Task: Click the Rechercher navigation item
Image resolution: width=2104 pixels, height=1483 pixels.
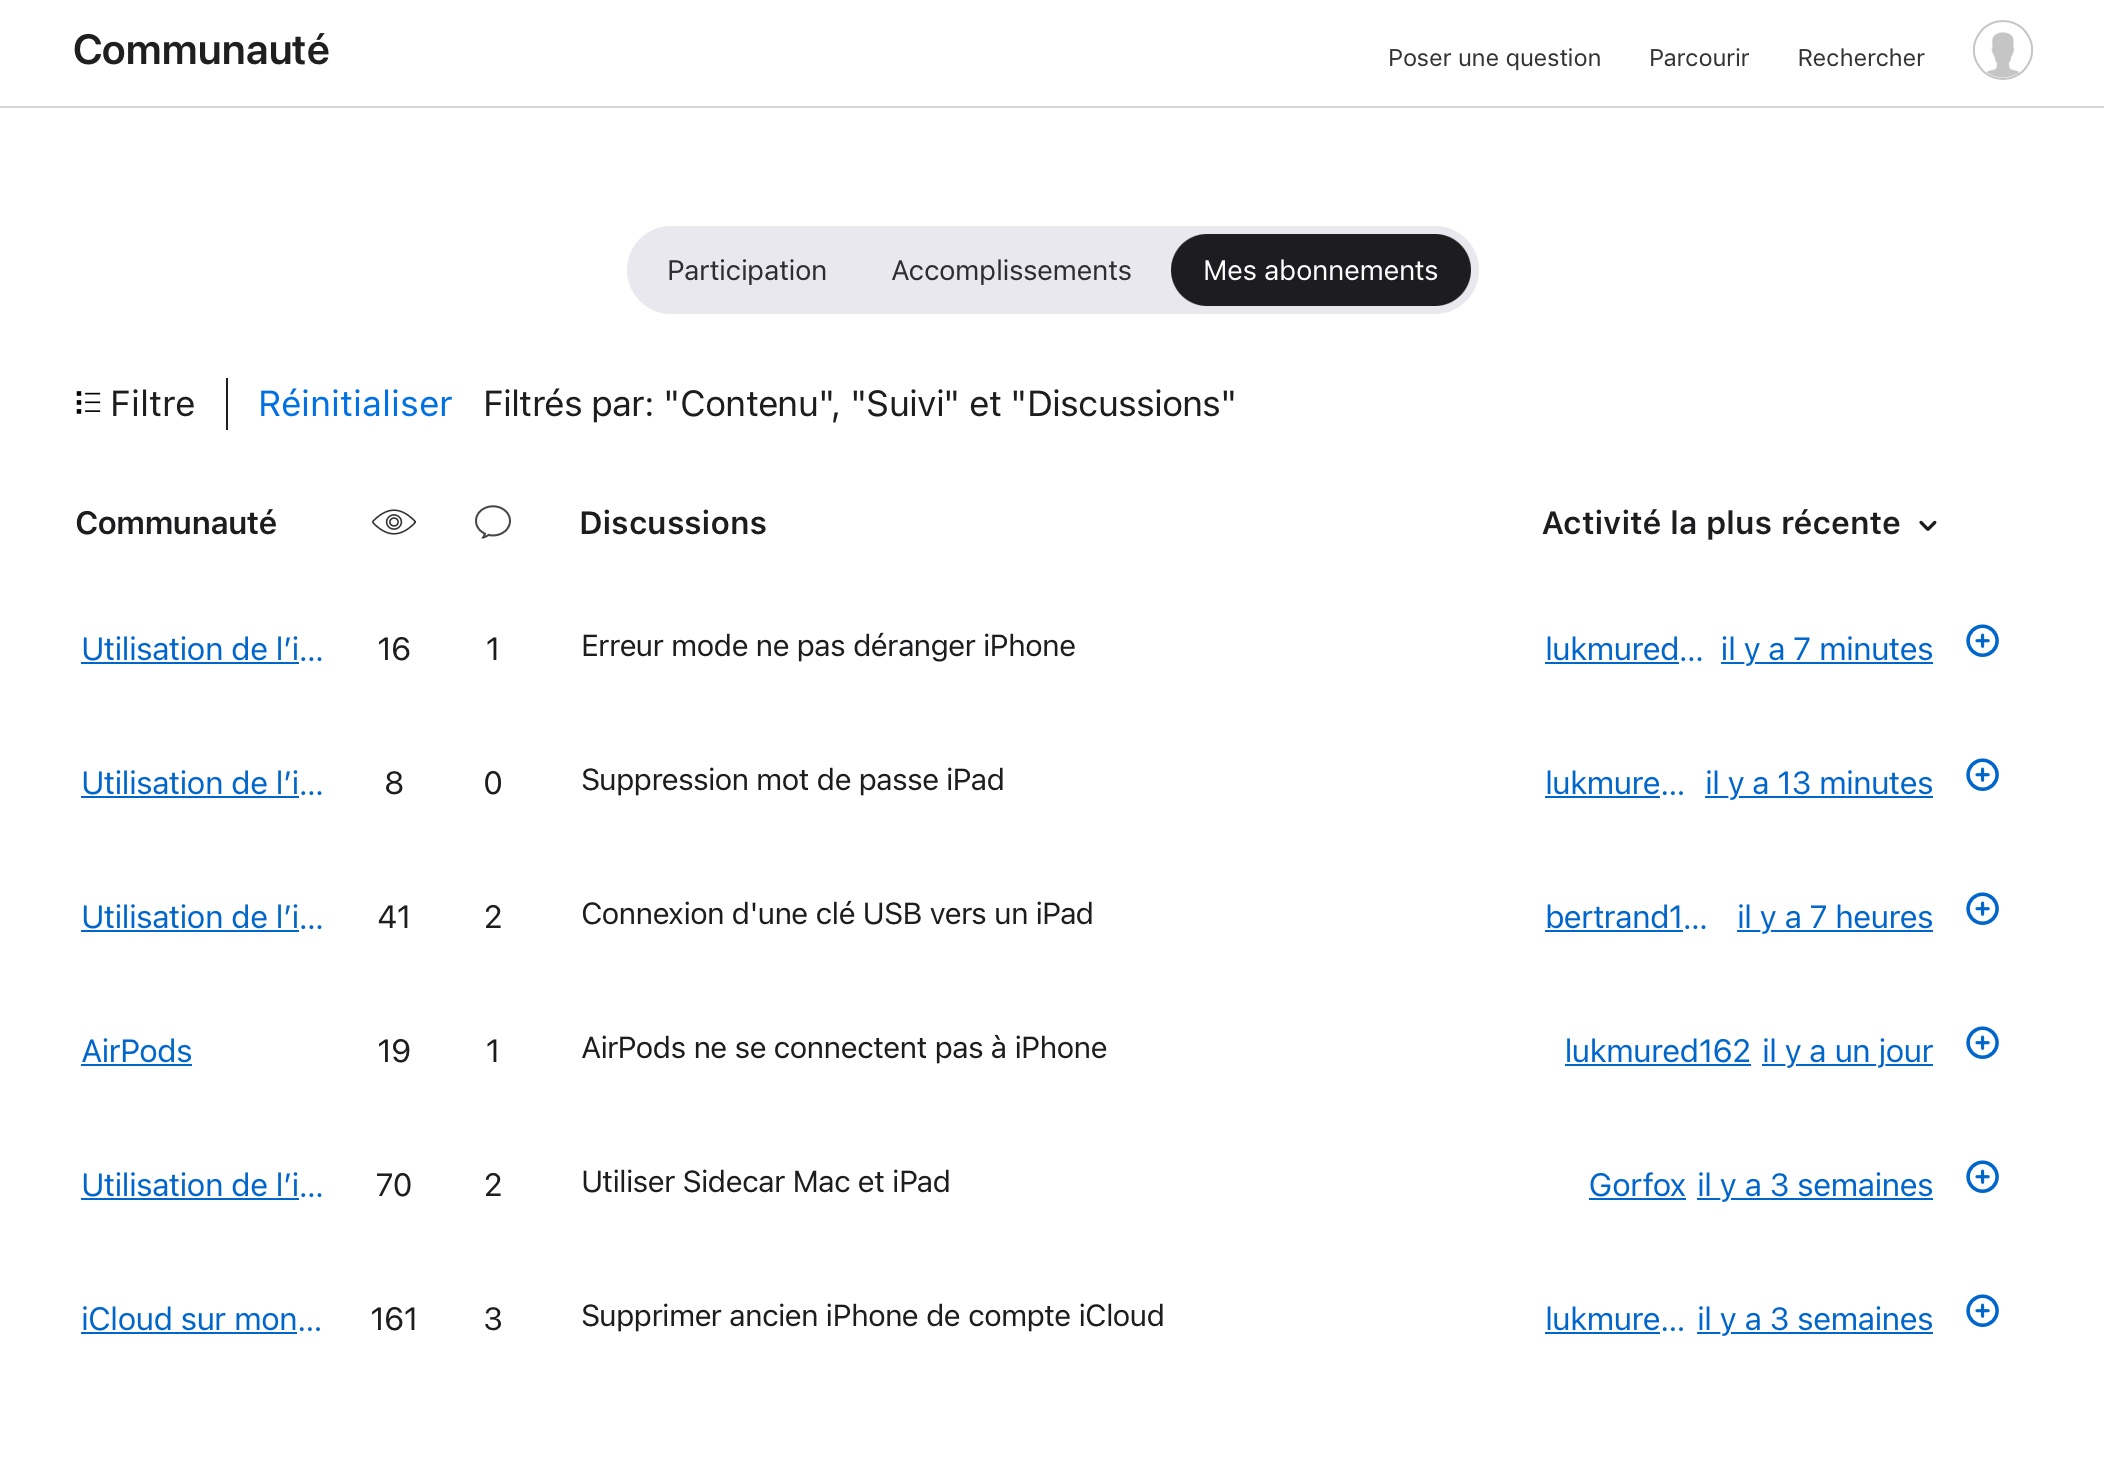Action: [x=1860, y=58]
